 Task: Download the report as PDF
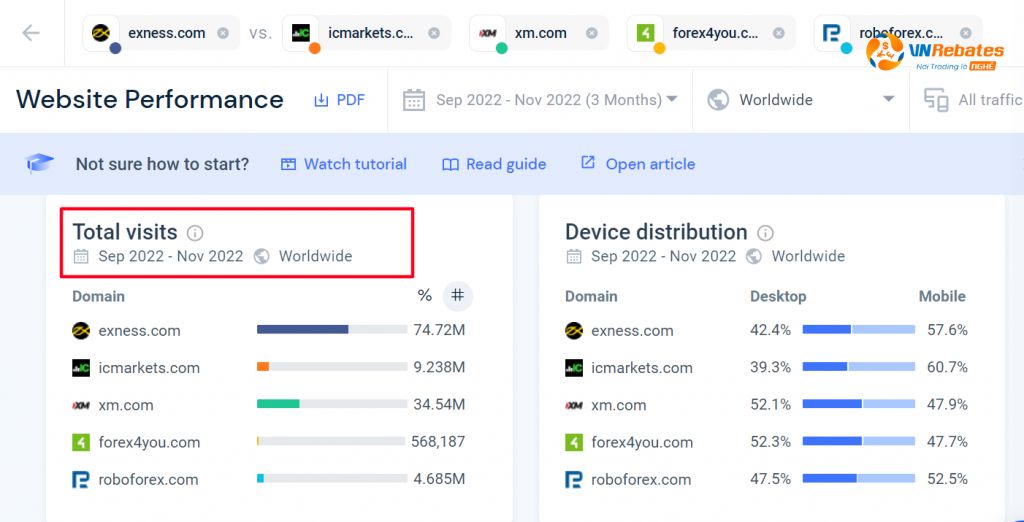pyautogui.click(x=339, y=100)
